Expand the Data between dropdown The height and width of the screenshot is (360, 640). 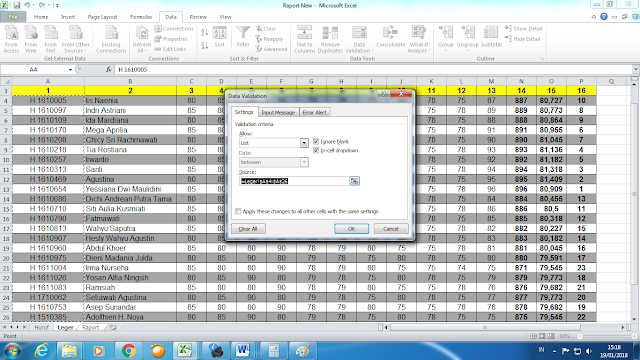[304, 162]
